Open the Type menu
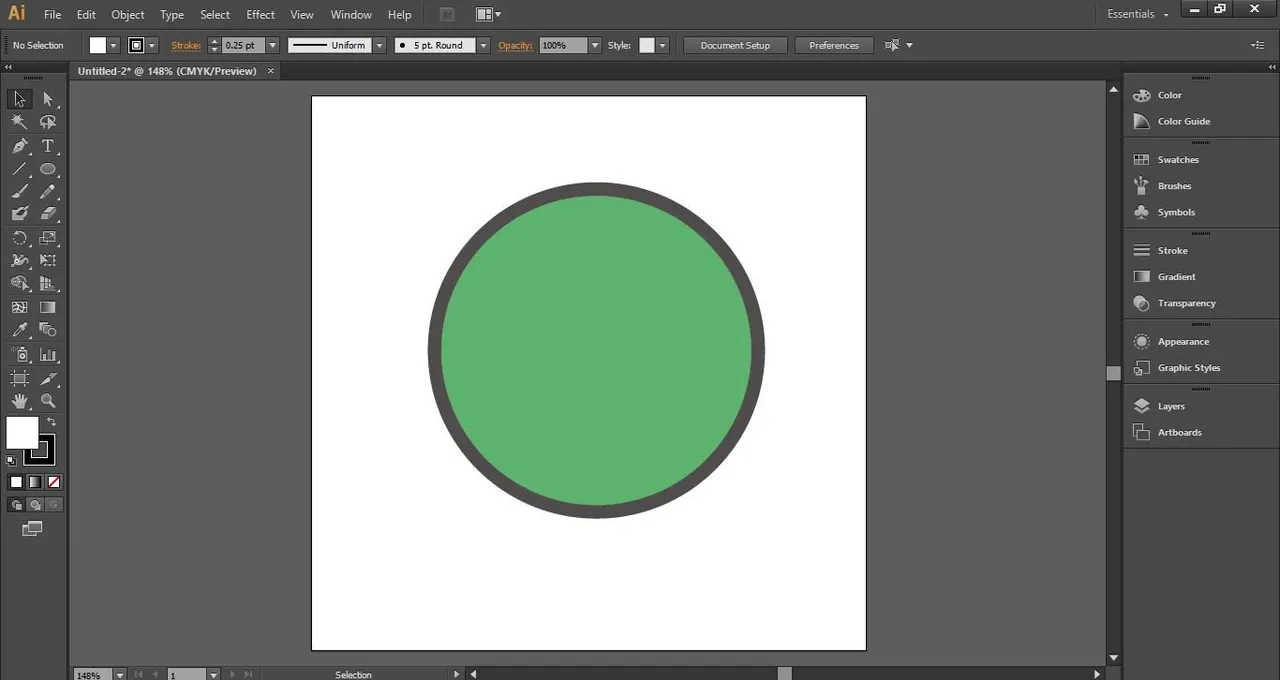The height and width of the screenshot is (680, 1280). point(172,15)
